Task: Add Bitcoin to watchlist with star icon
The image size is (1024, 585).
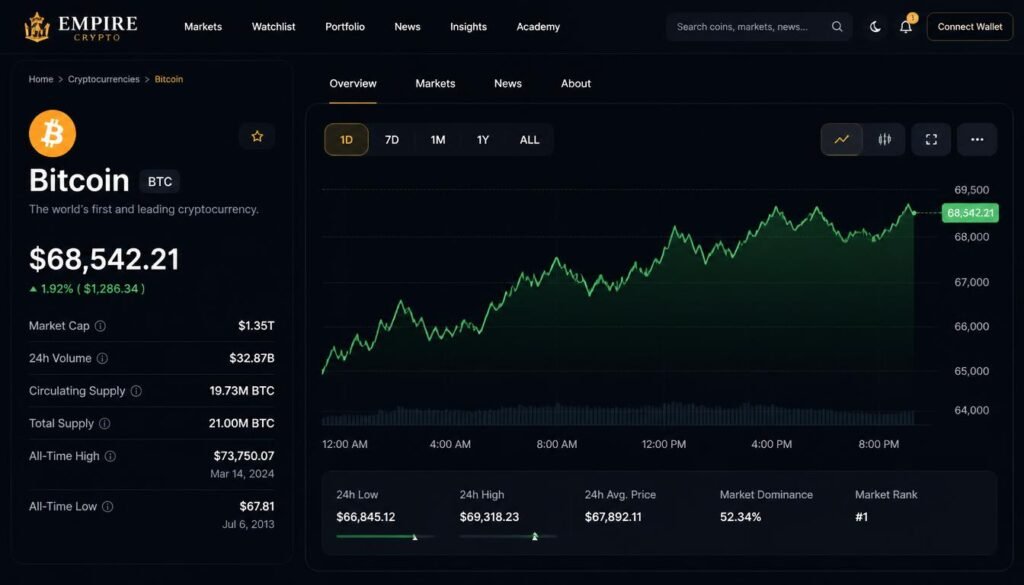Action: tap(257, 136)
